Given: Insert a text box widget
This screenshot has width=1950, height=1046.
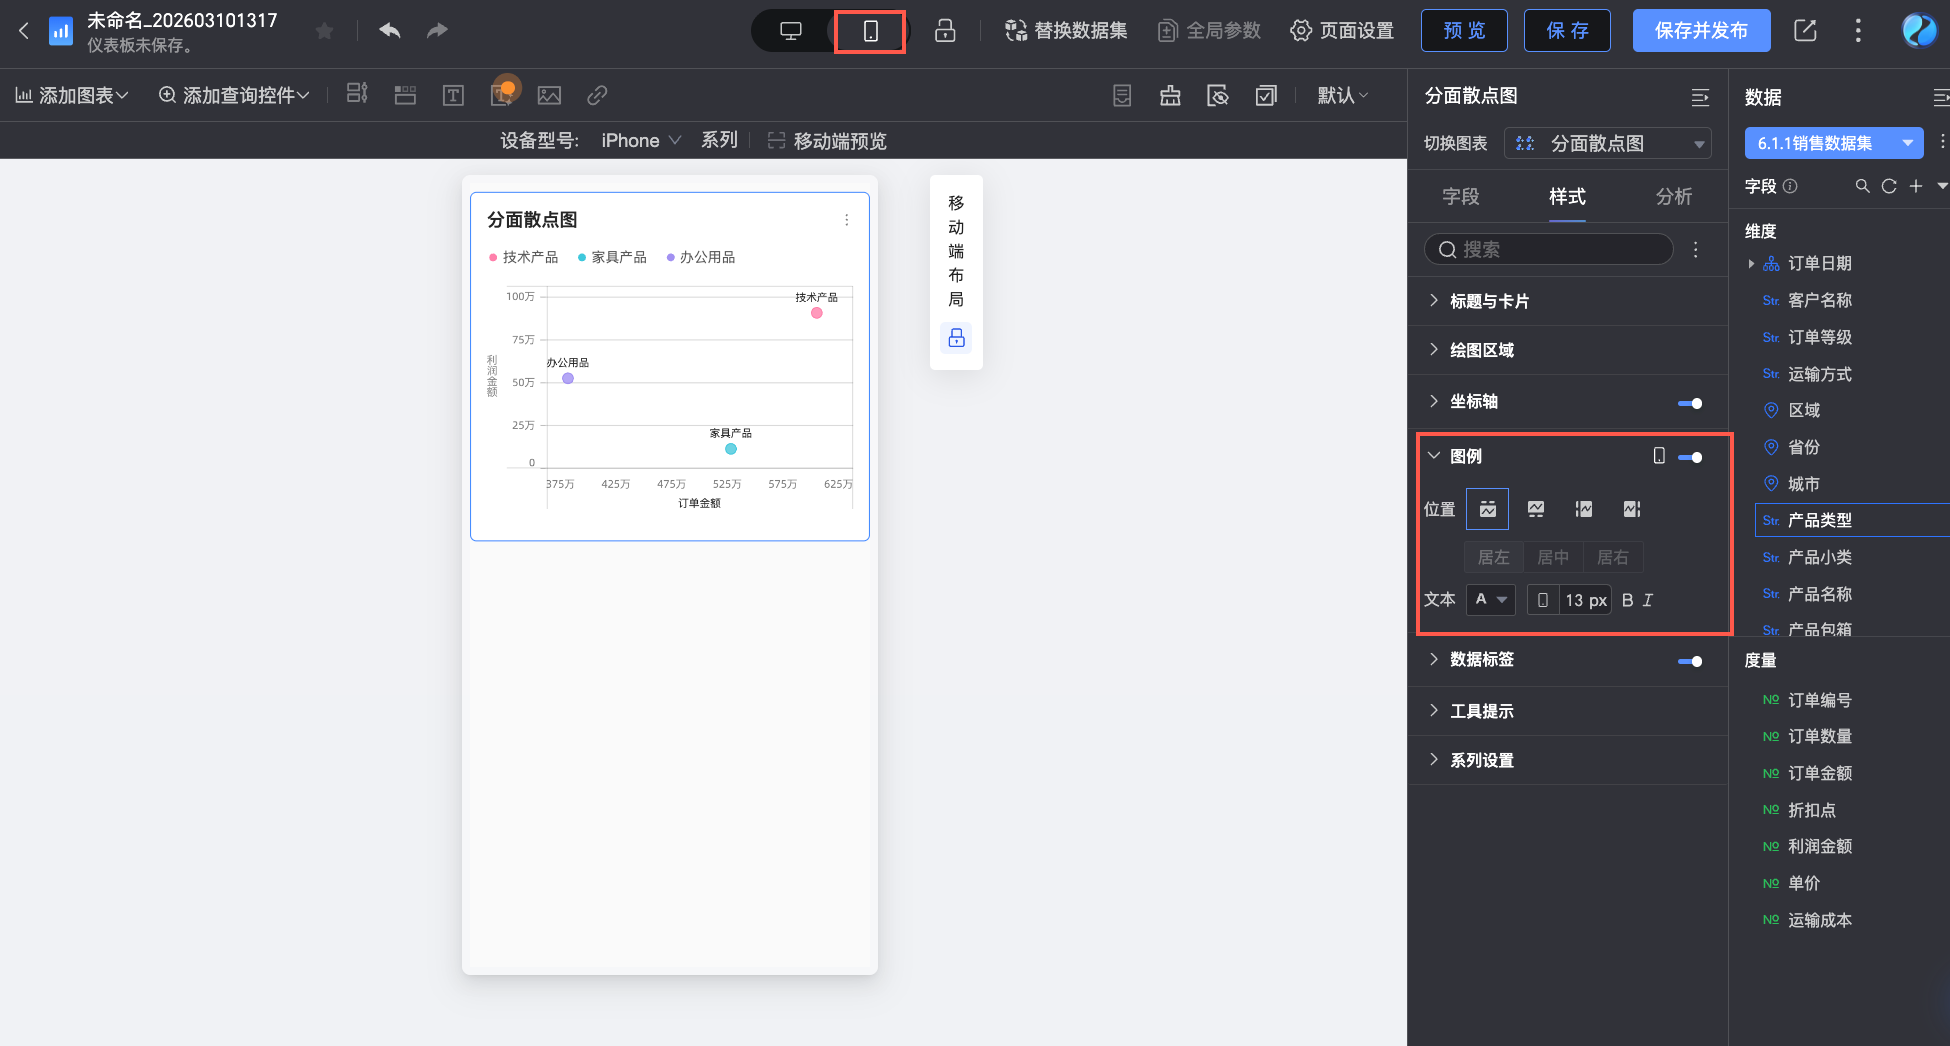Looking at the screenshot, I should (453, 95).
